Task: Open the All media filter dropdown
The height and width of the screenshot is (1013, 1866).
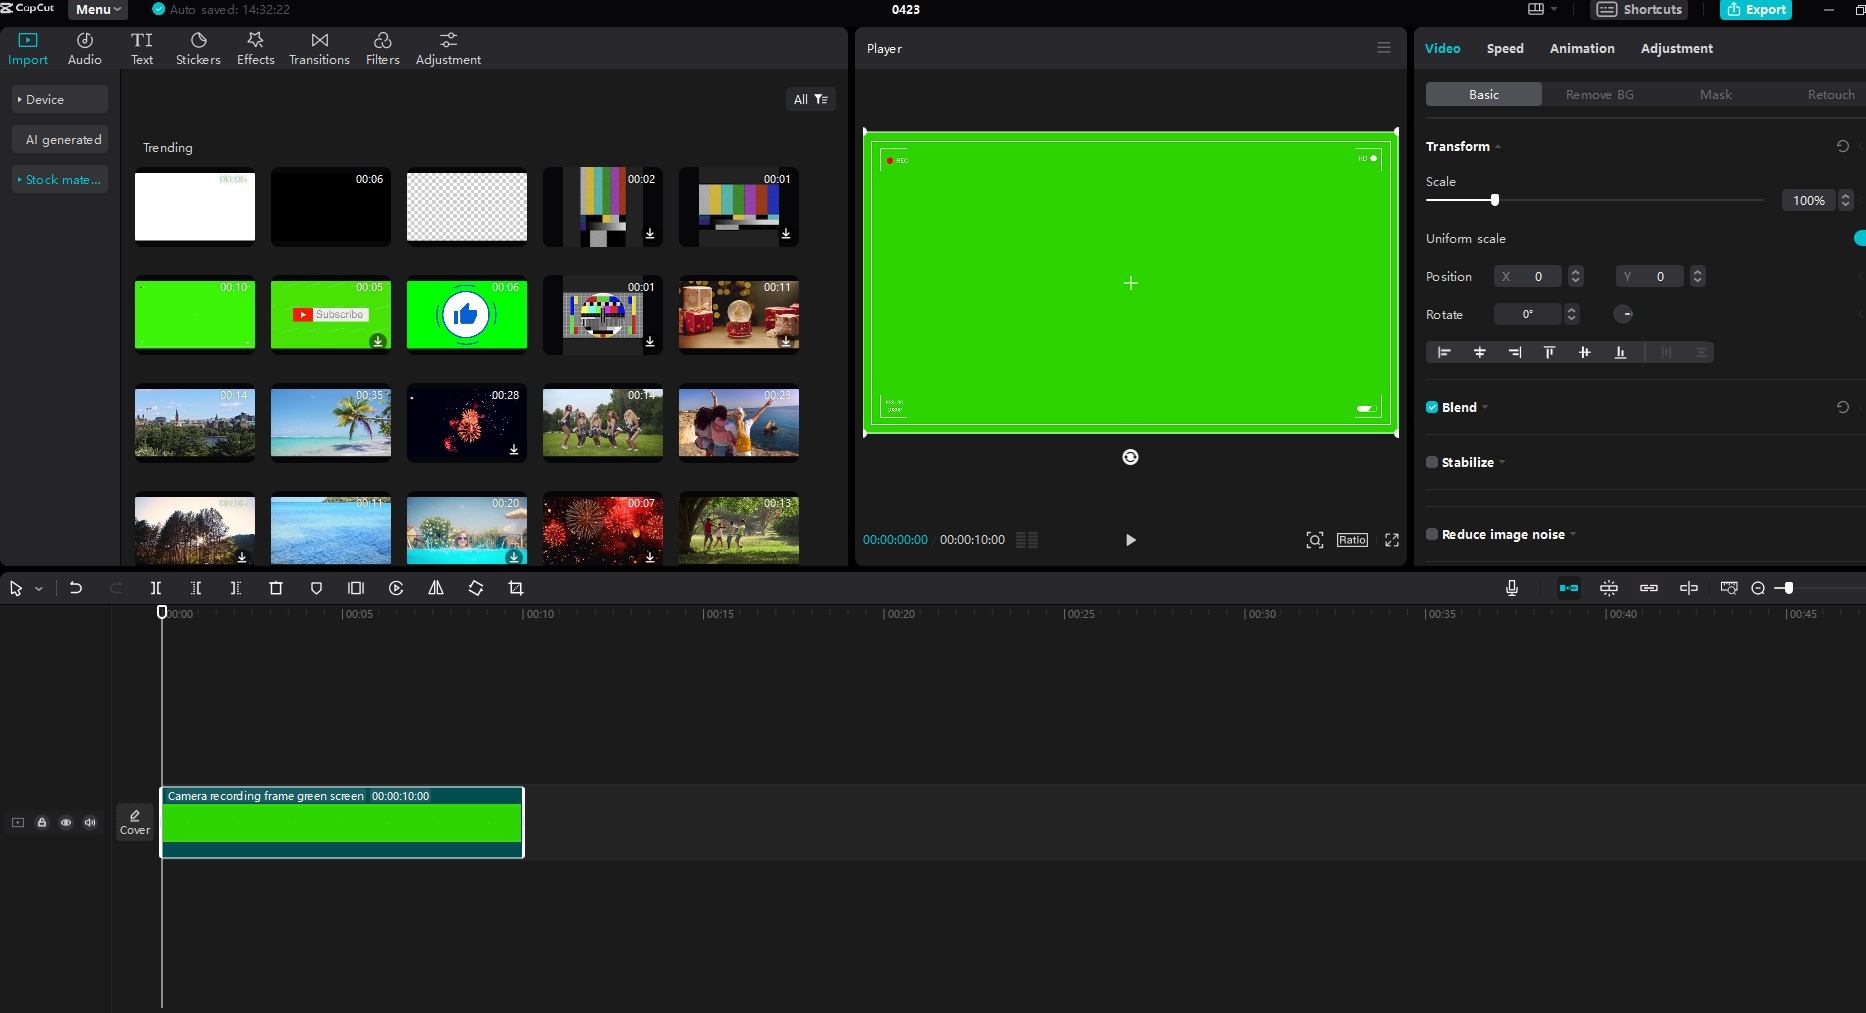Action: tap(810, 99)
